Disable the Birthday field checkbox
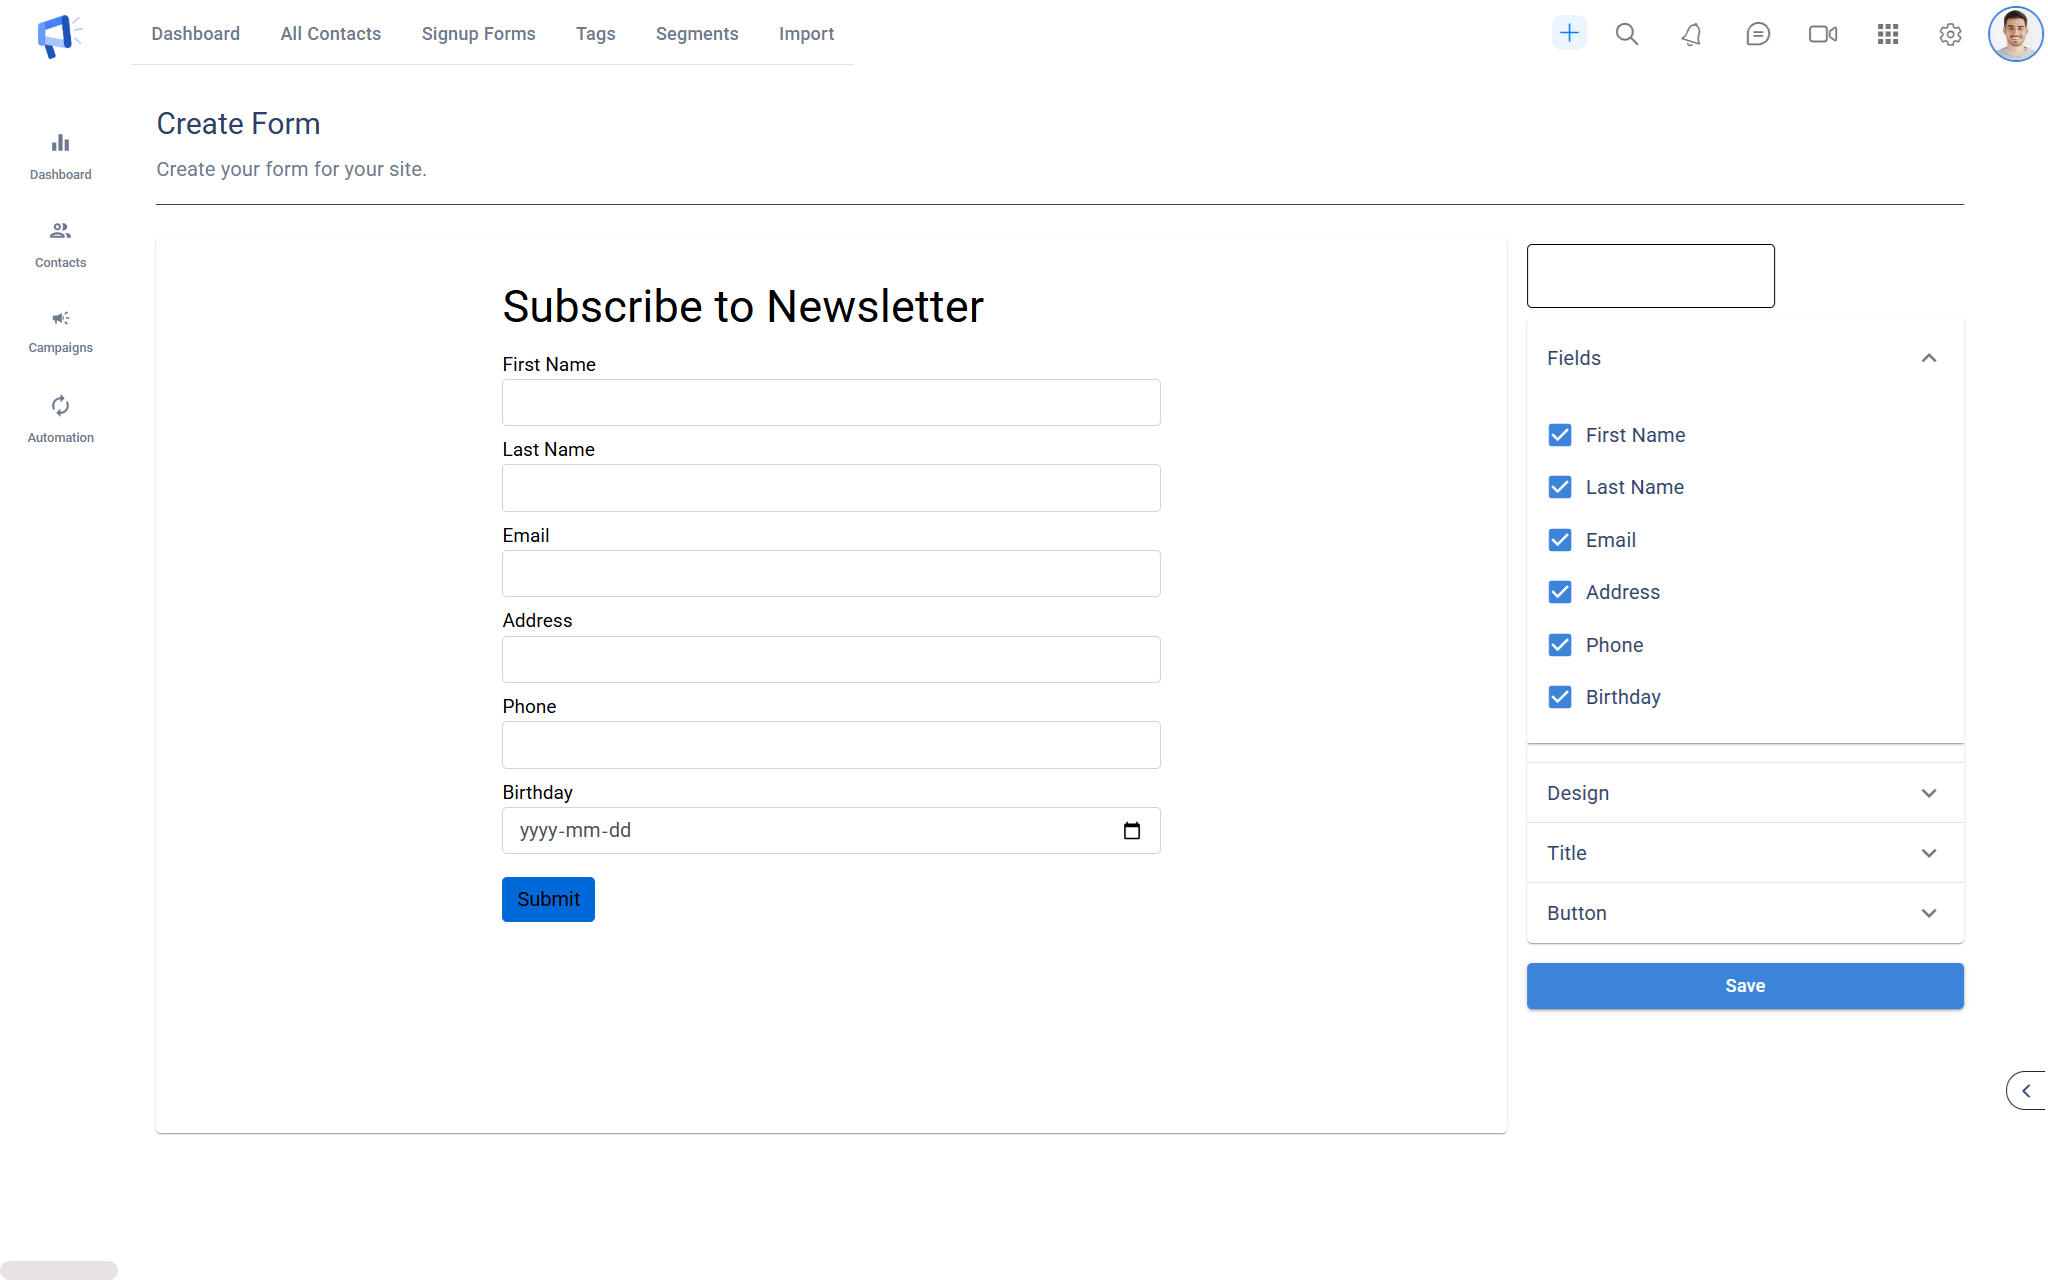Image resolution: width=2048 pixels, height=1280 pixels. [x=1559, y=697]
